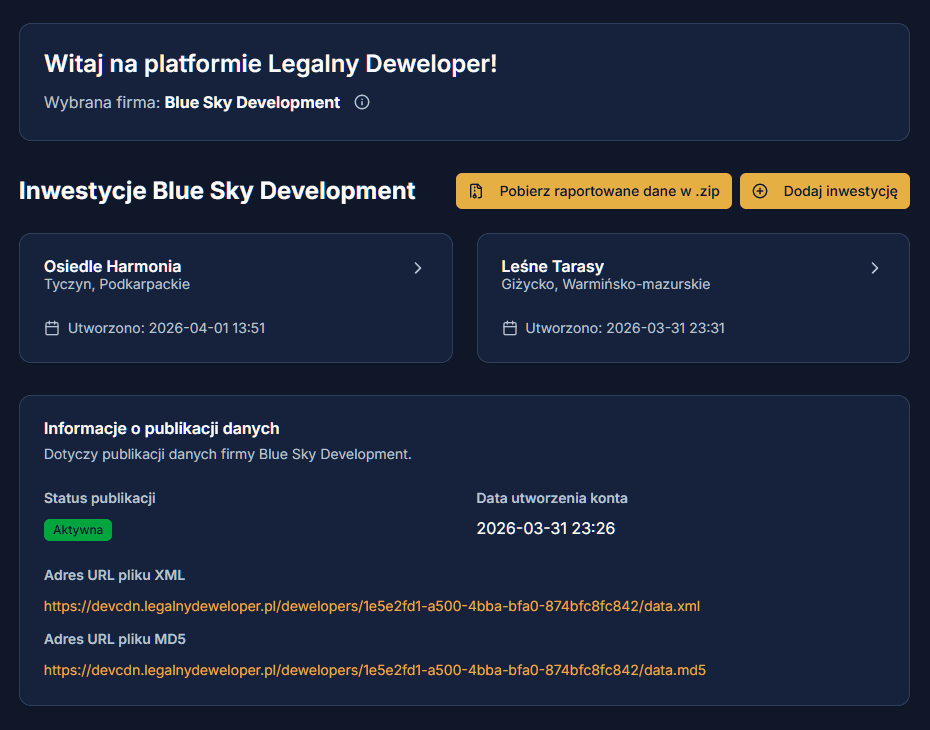Click the Blue Sky Development company name

click(x=252, y=102)
